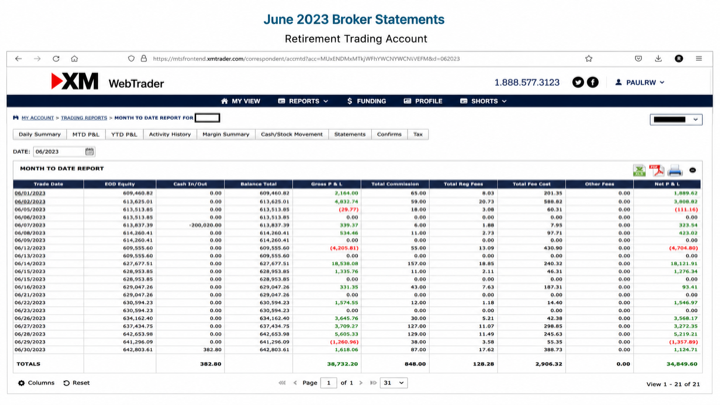Switch to the Cash/Stock Movement tab

tap(292, 135)
